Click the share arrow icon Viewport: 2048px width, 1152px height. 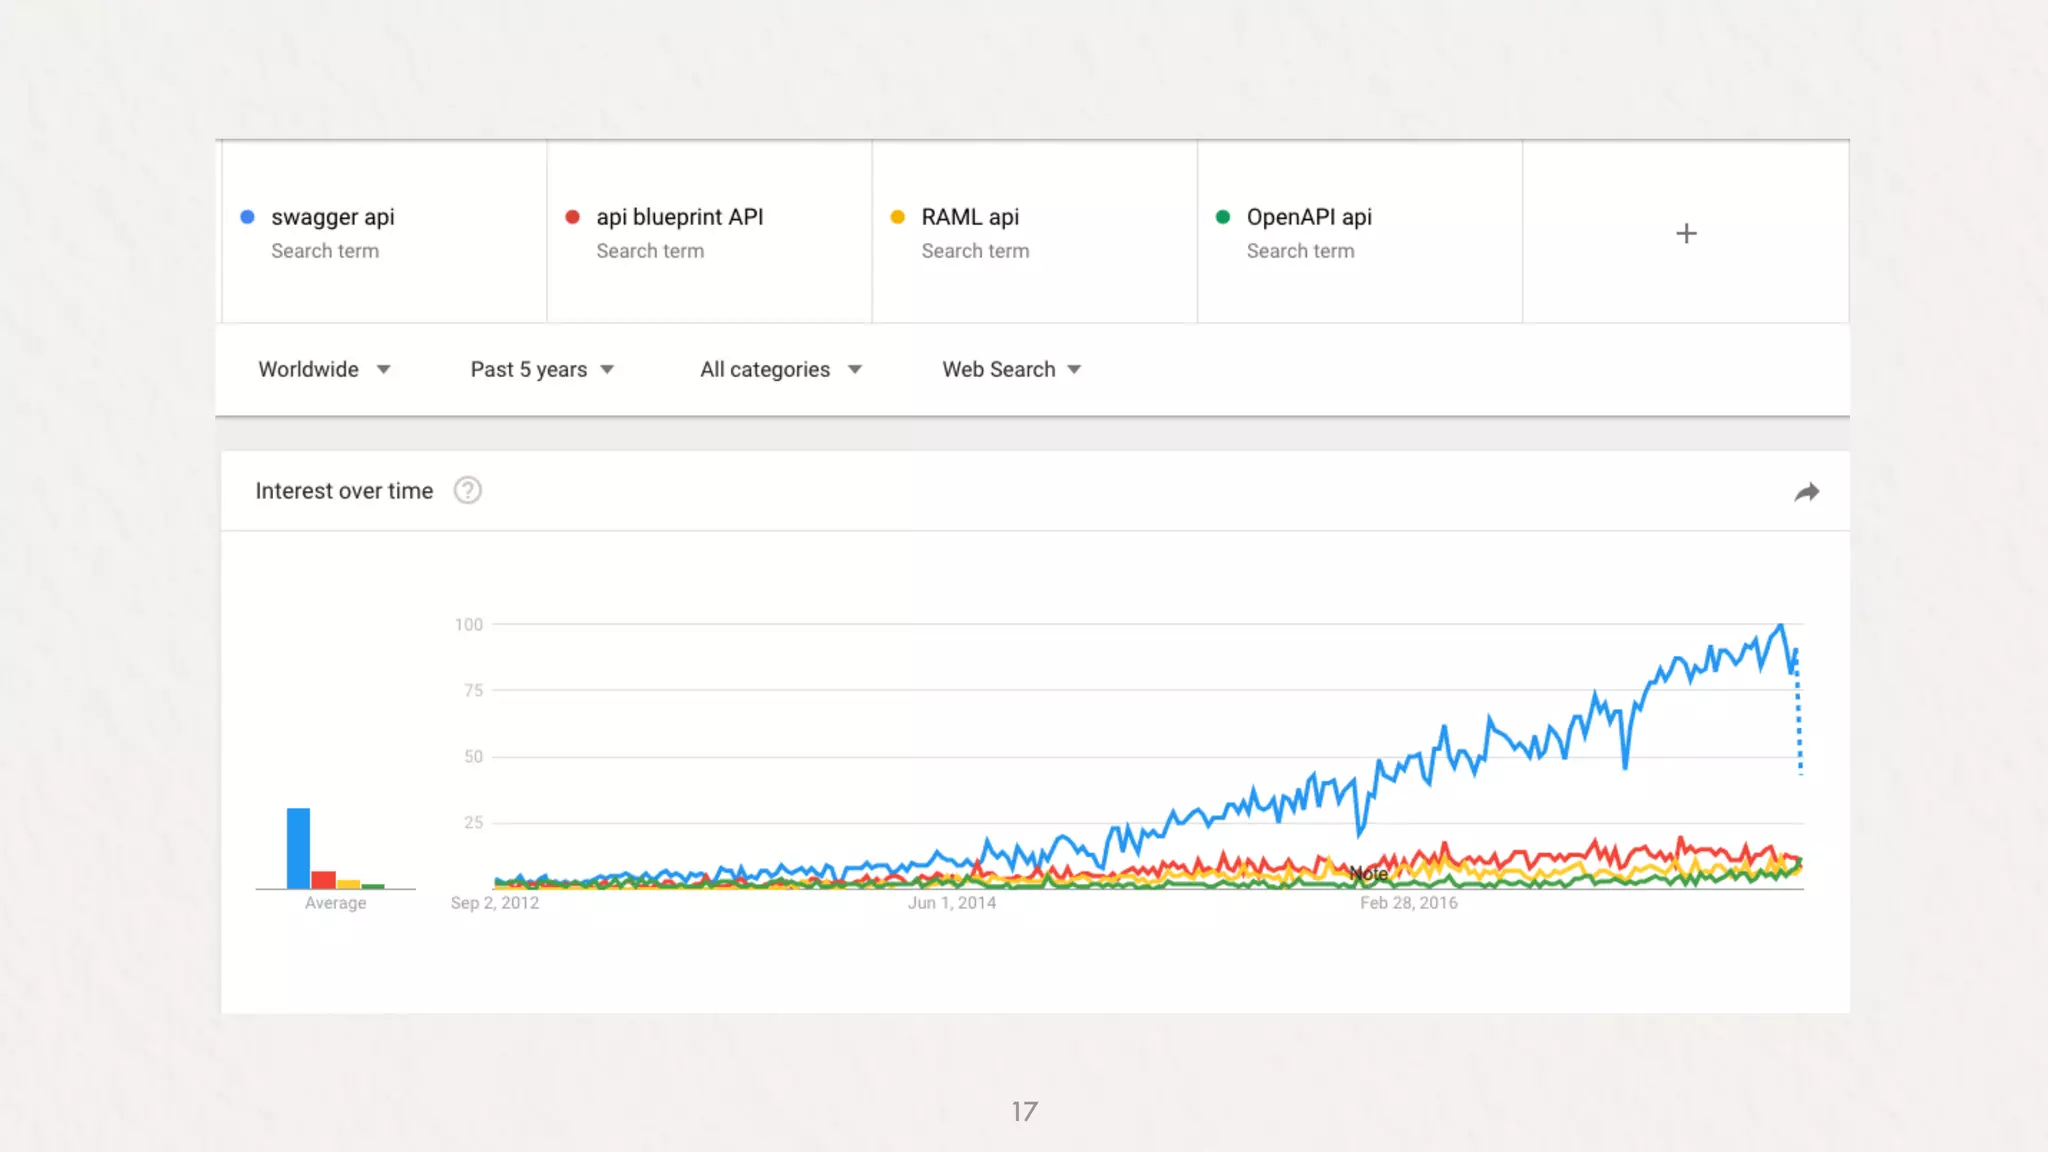[1806, 492]
